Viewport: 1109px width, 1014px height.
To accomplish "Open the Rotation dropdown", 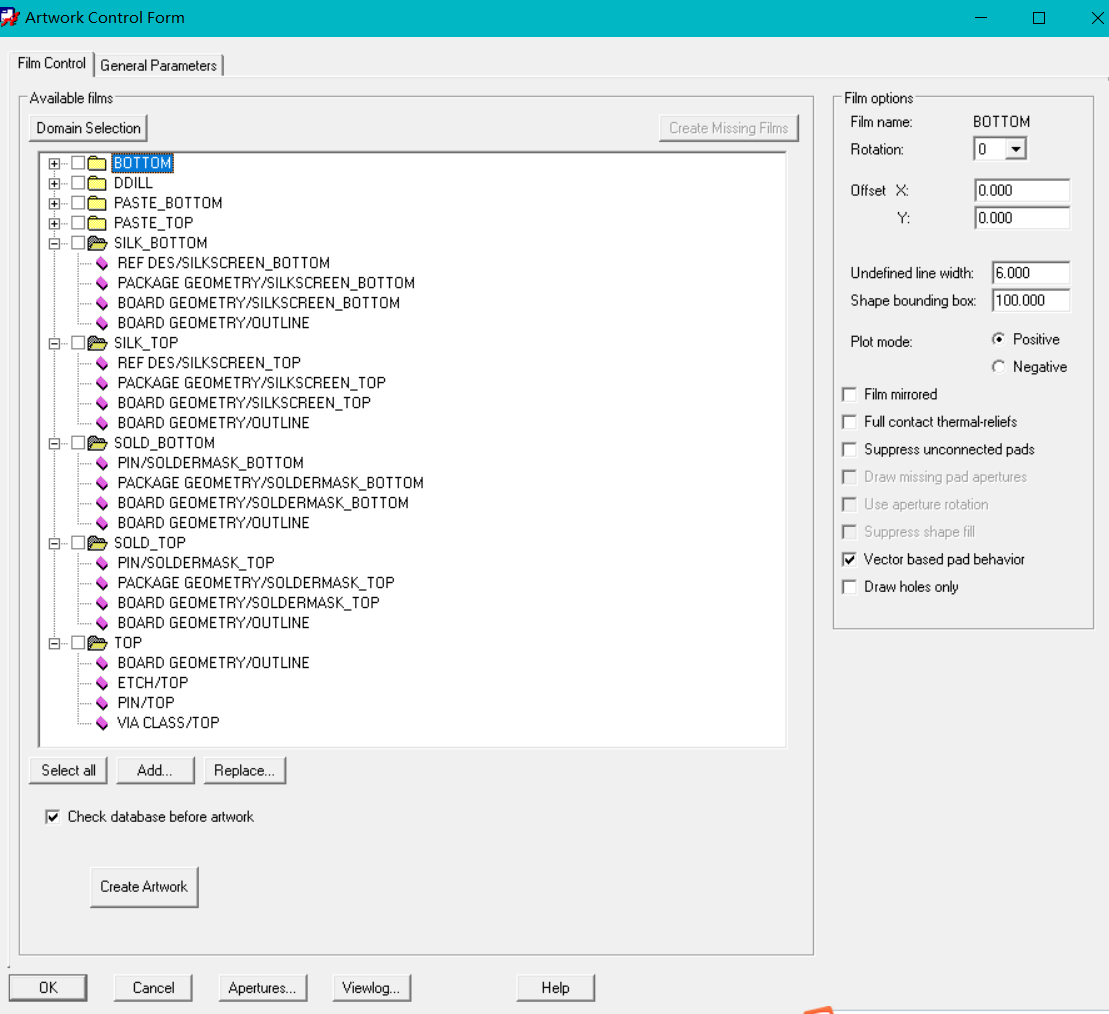I will [x=1016, y=149].
